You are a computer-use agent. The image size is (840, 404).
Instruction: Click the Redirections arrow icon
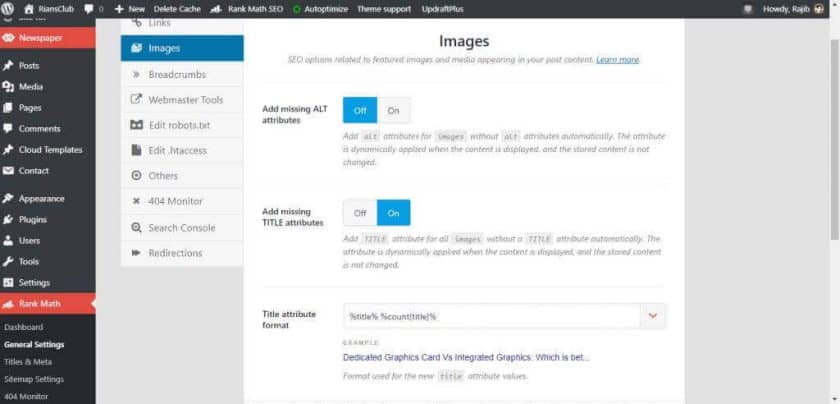point(136,253)
